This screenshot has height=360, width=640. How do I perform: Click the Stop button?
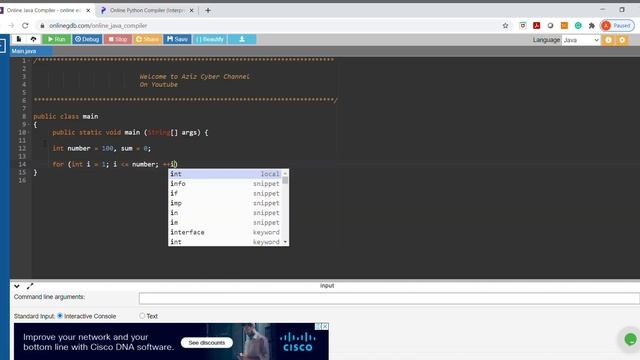coord(118,39)
